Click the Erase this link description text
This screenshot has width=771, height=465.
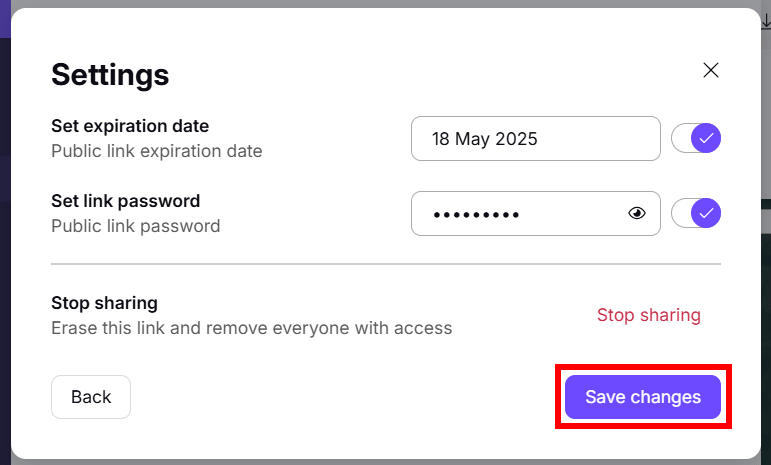(x=251, y=328)
